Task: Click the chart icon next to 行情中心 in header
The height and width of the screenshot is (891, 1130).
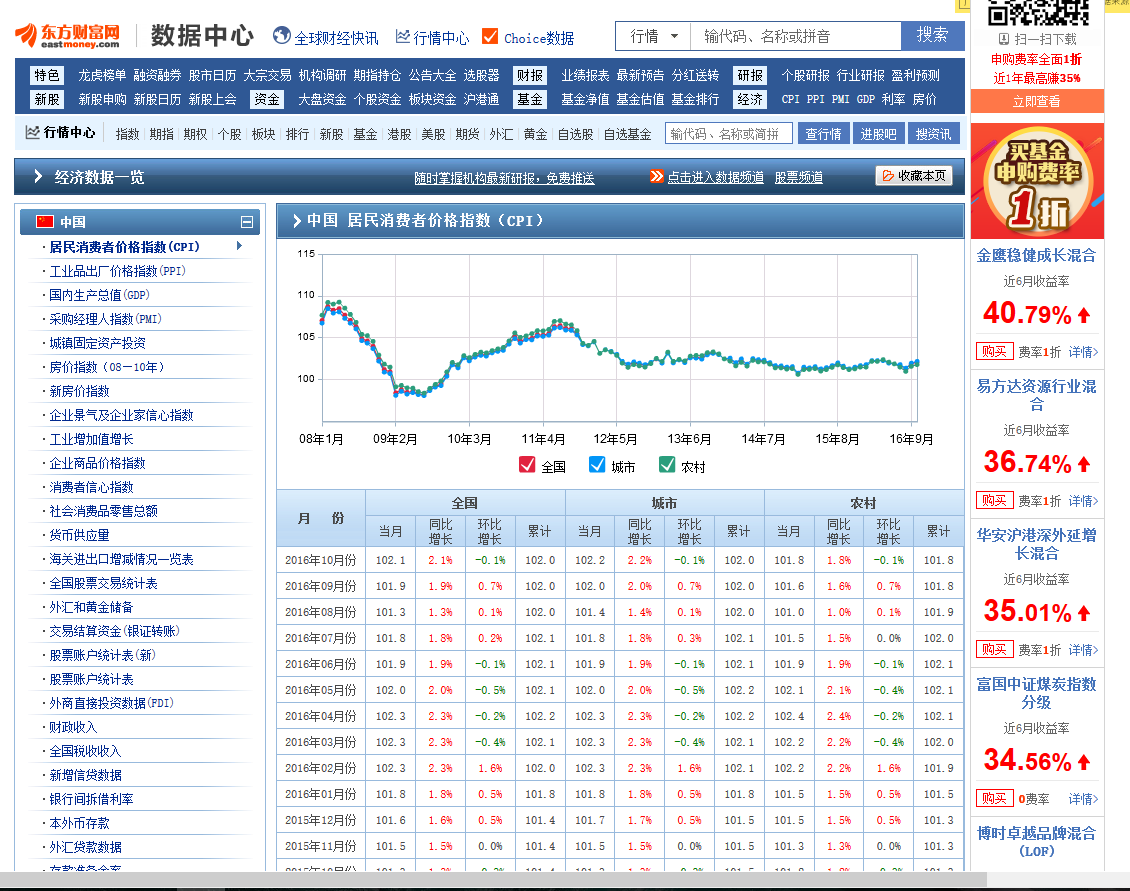Action: (x=403, y=37)
